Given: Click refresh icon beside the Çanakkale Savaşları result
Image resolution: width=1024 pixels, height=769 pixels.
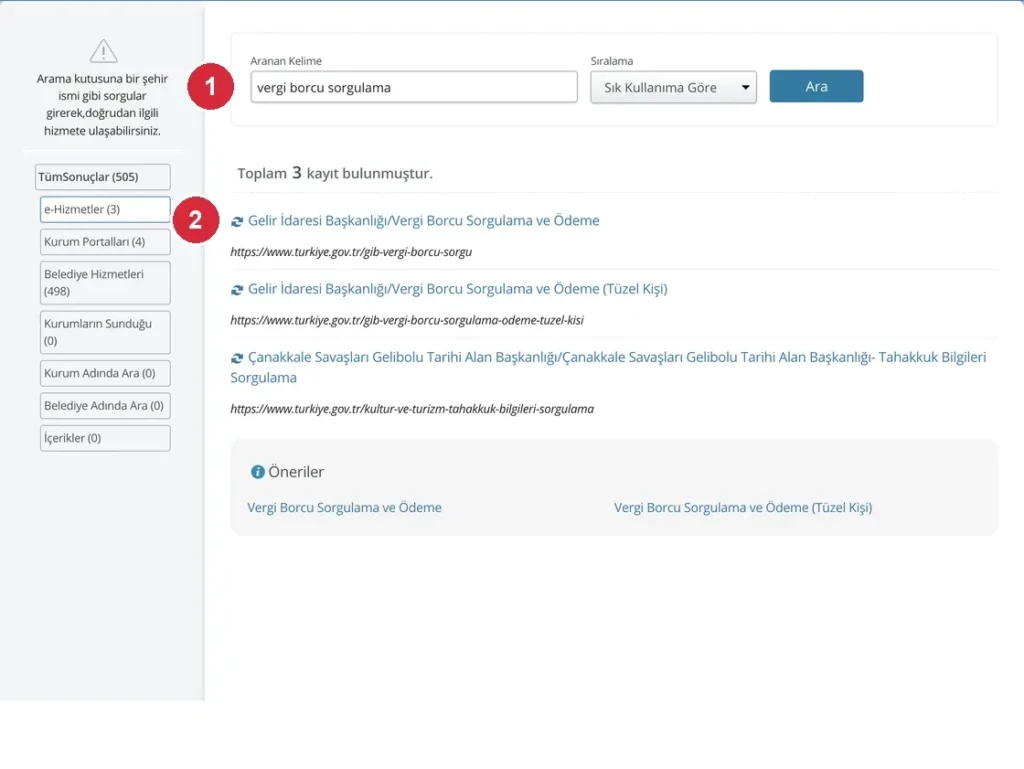Looking at the screenshot, I should (x=237, y=358).
